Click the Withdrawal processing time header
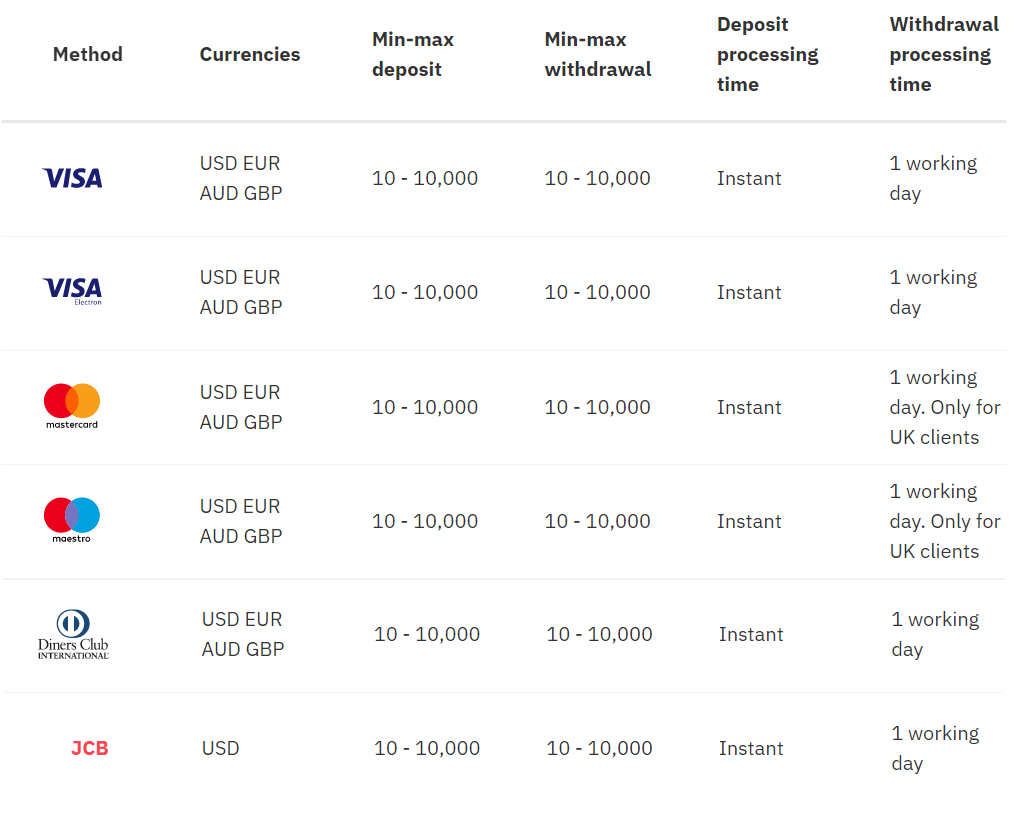Screen dimensions: 1028x820 [x=944, y=54]
